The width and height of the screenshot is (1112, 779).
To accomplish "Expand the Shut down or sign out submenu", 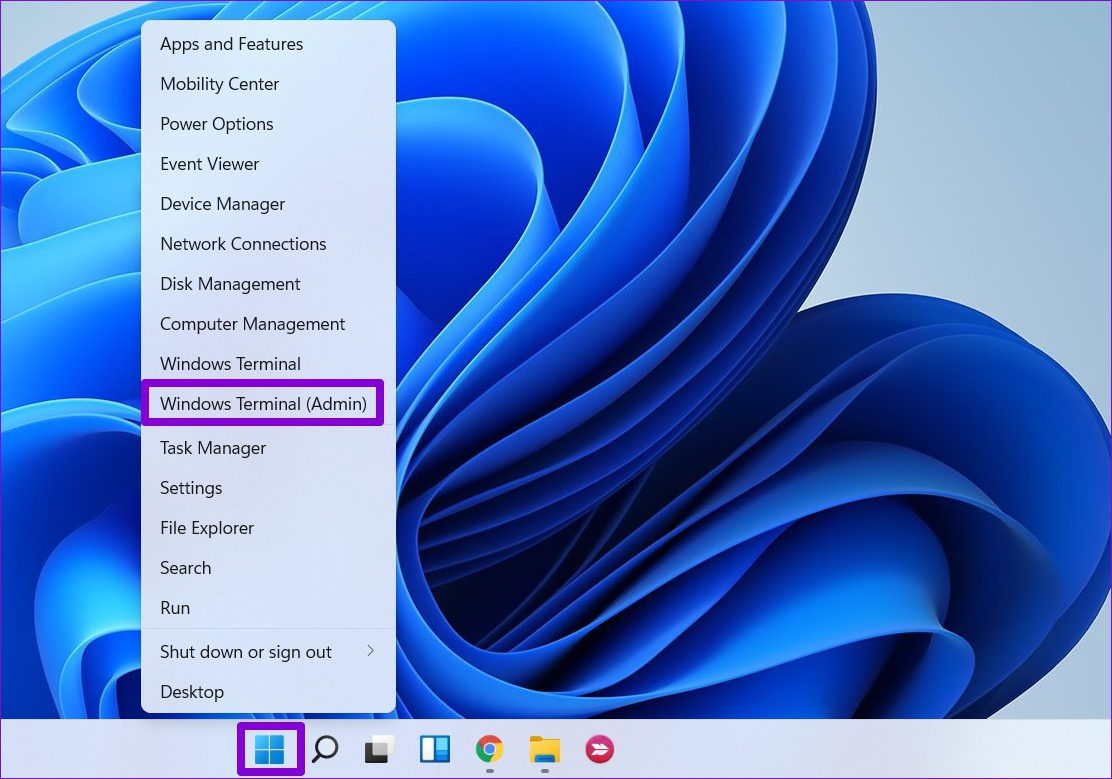I will 246,651.
